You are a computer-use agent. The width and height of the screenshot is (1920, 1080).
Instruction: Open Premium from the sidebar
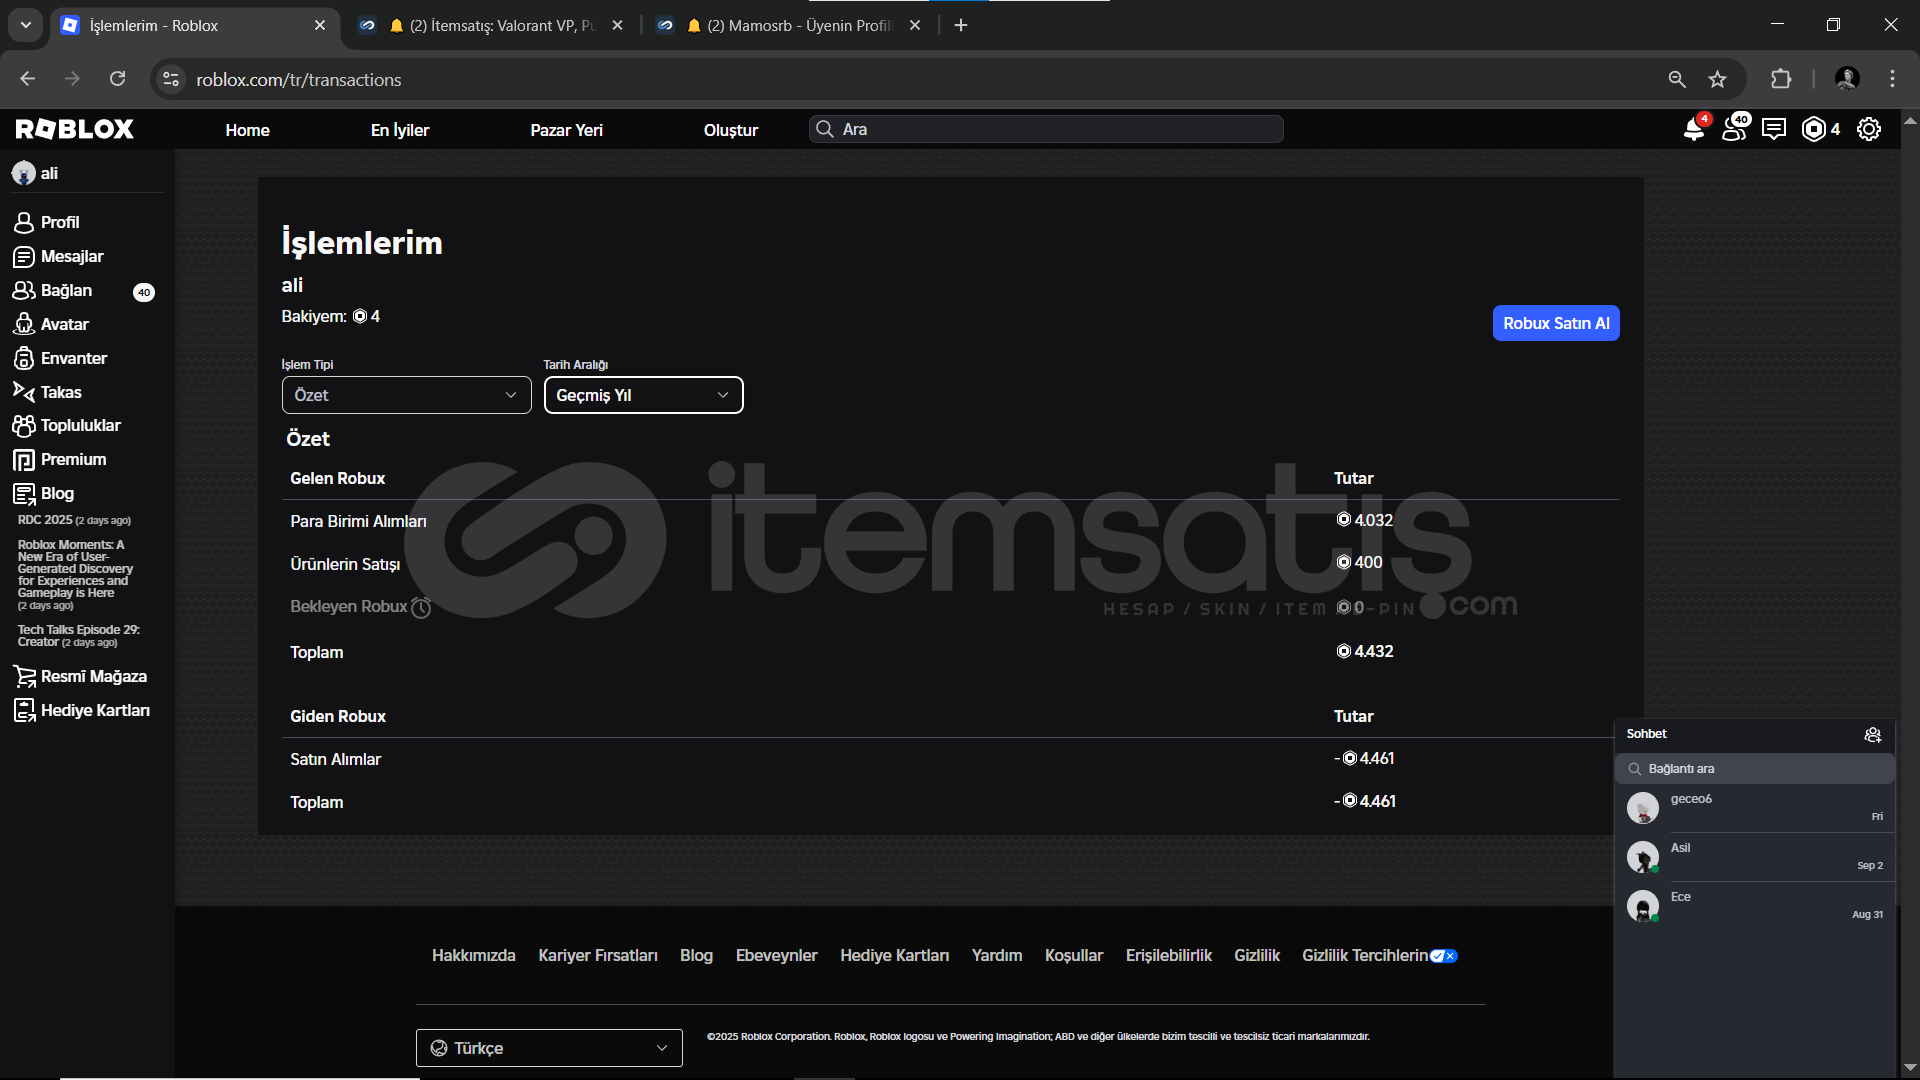(60, 459)
